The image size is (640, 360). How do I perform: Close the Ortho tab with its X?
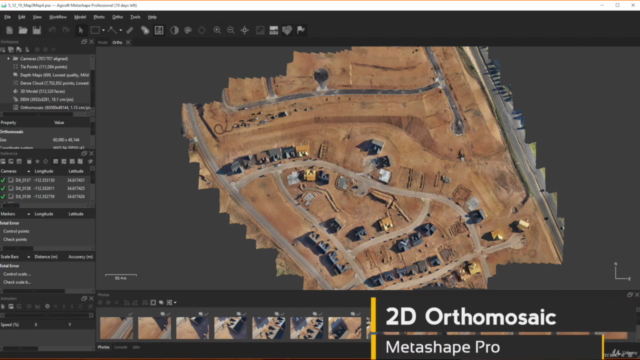[128, 42]
